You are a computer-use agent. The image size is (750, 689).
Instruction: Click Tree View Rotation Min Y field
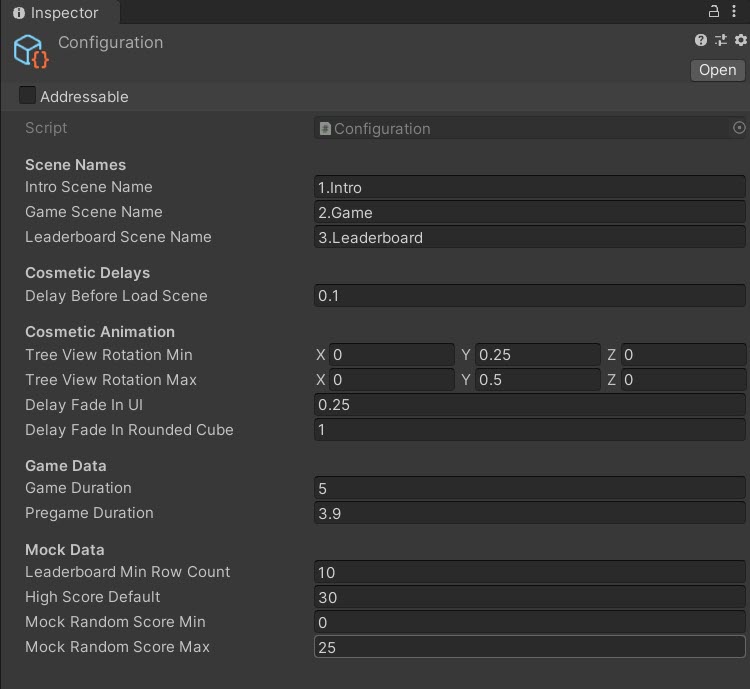pyautogui.click(x=537, y=355)
